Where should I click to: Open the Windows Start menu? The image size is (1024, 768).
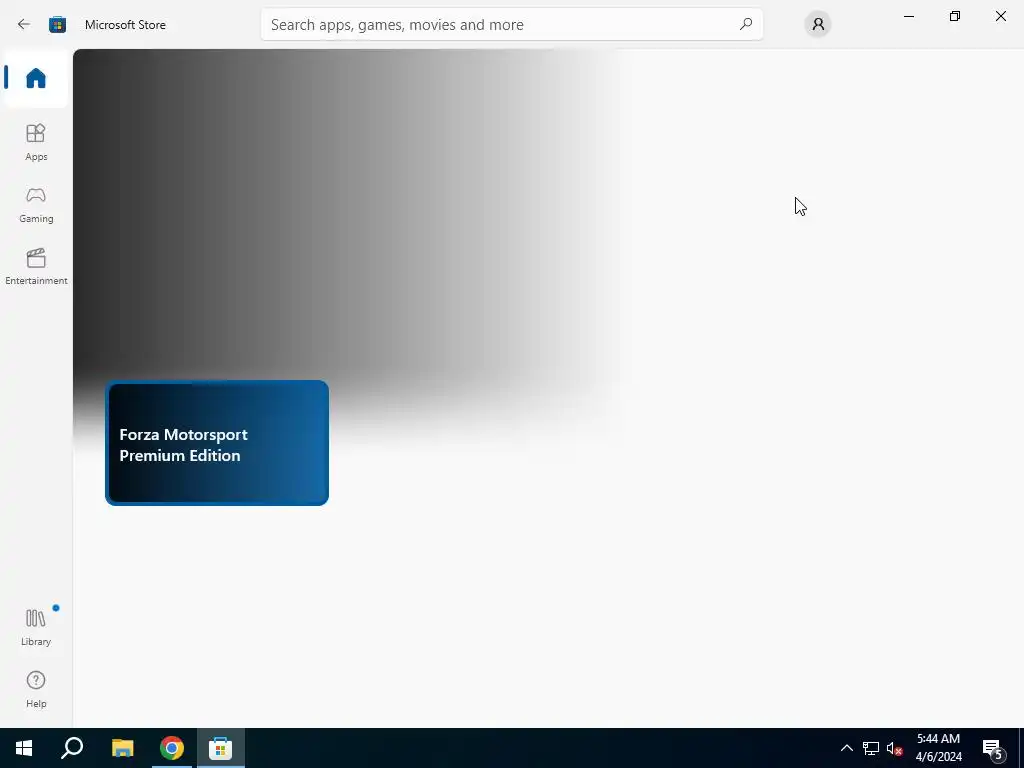tap(24, 748)
